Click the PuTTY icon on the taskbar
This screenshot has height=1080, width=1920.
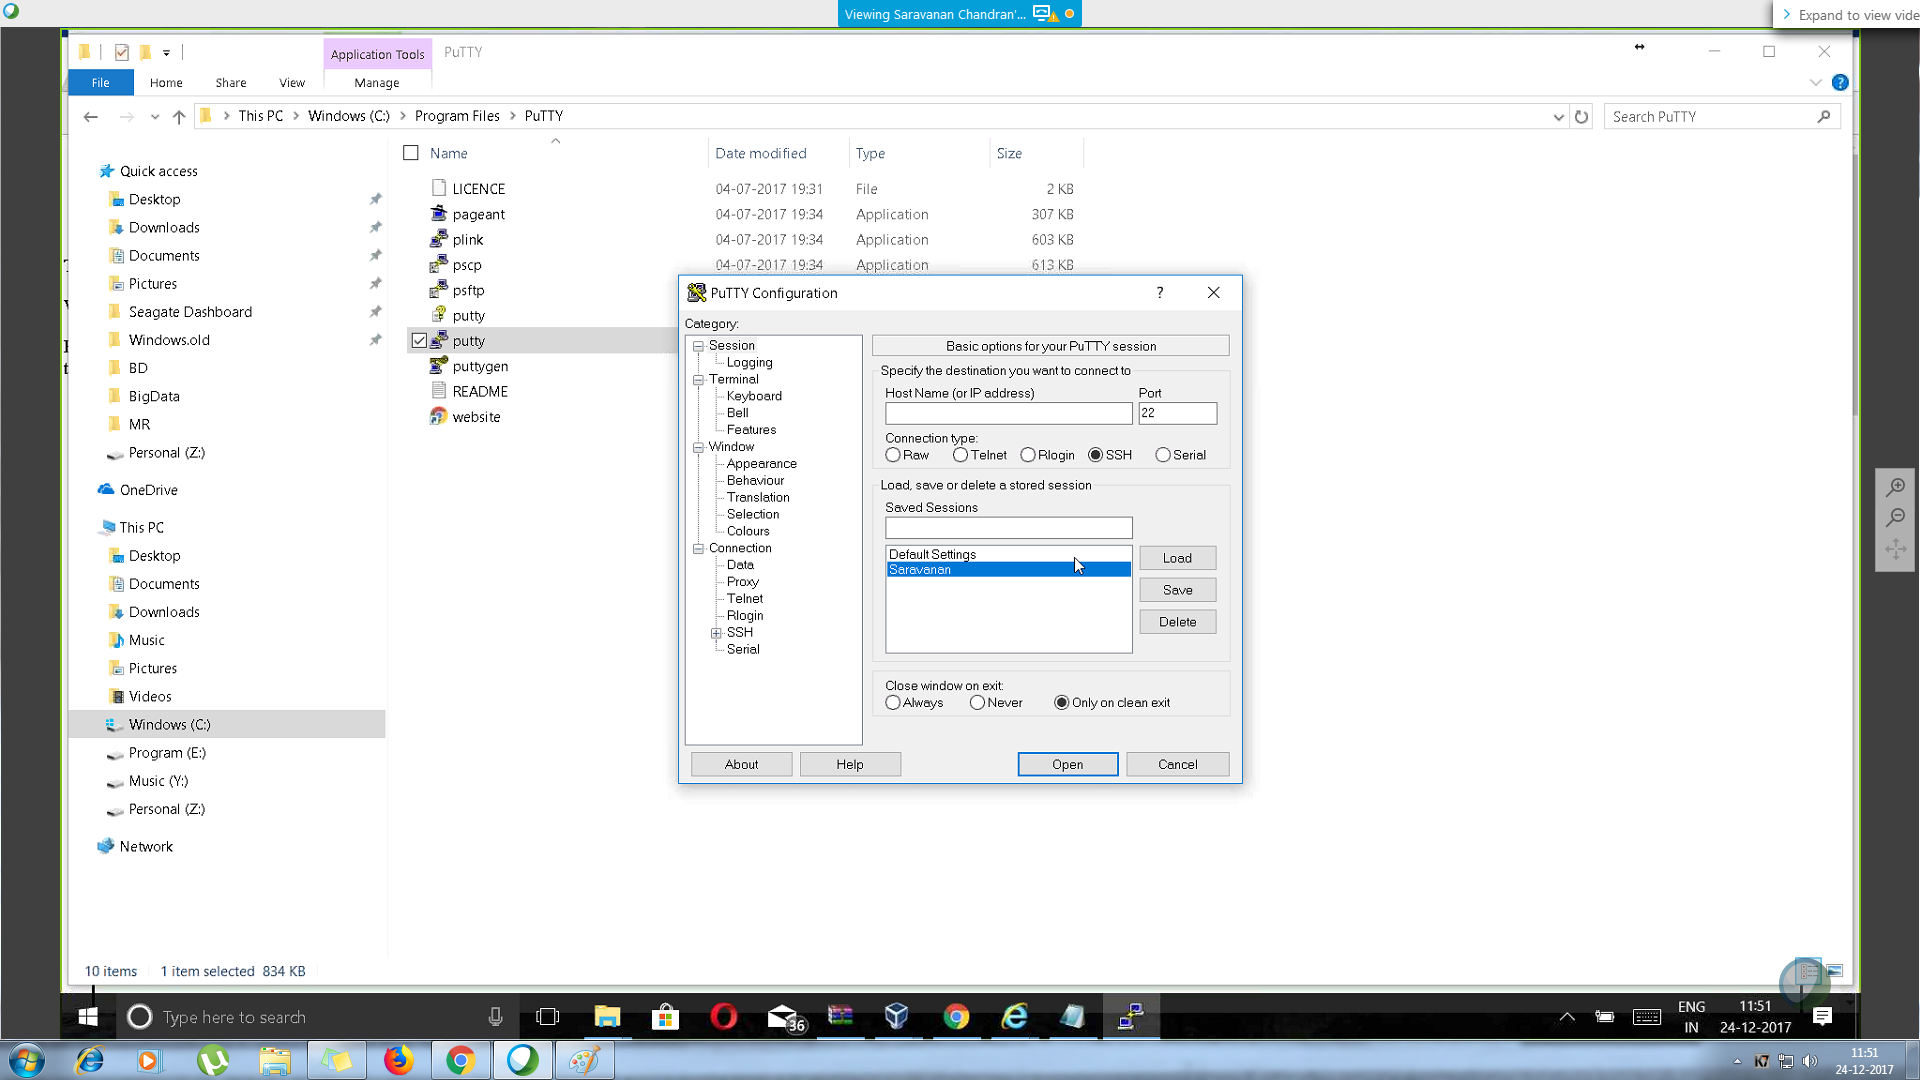[x=1130, y=1017]
